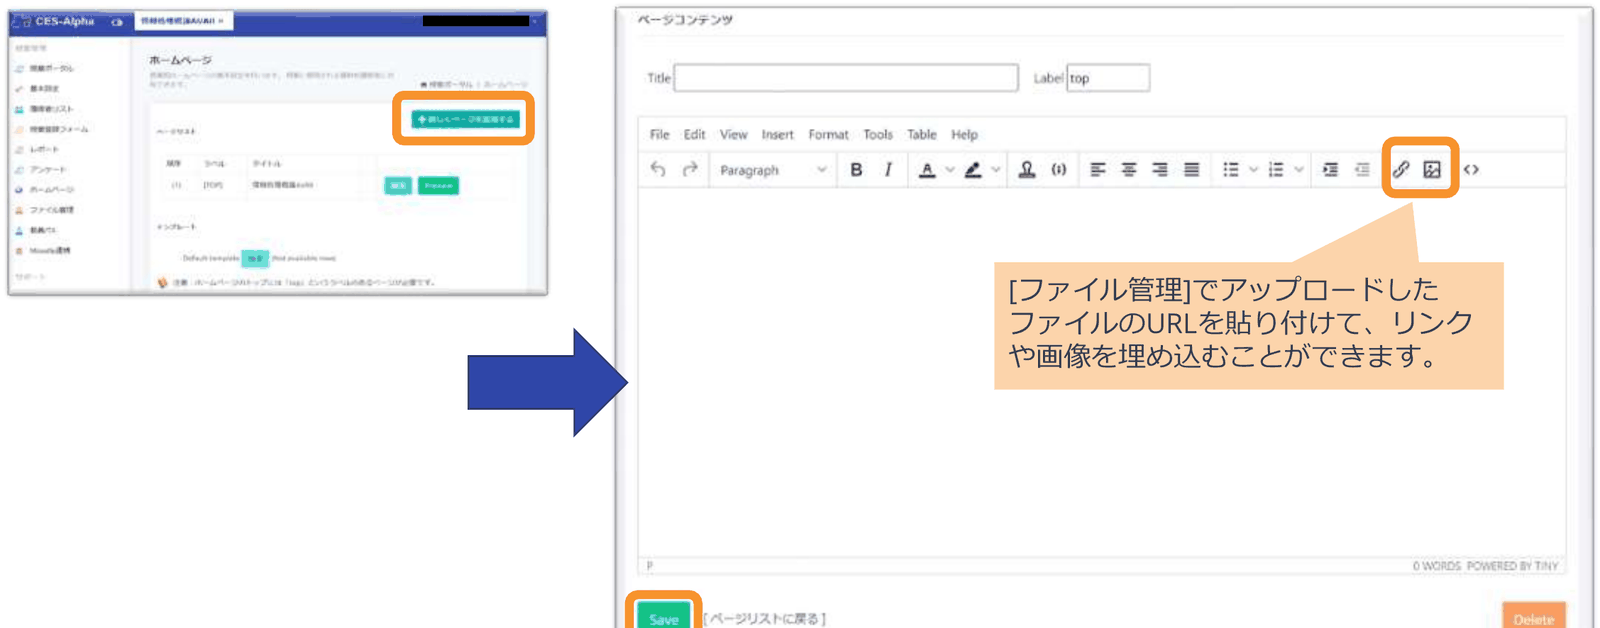Redo the last undone edit
1600x628 pixels.
pos(689,170)
